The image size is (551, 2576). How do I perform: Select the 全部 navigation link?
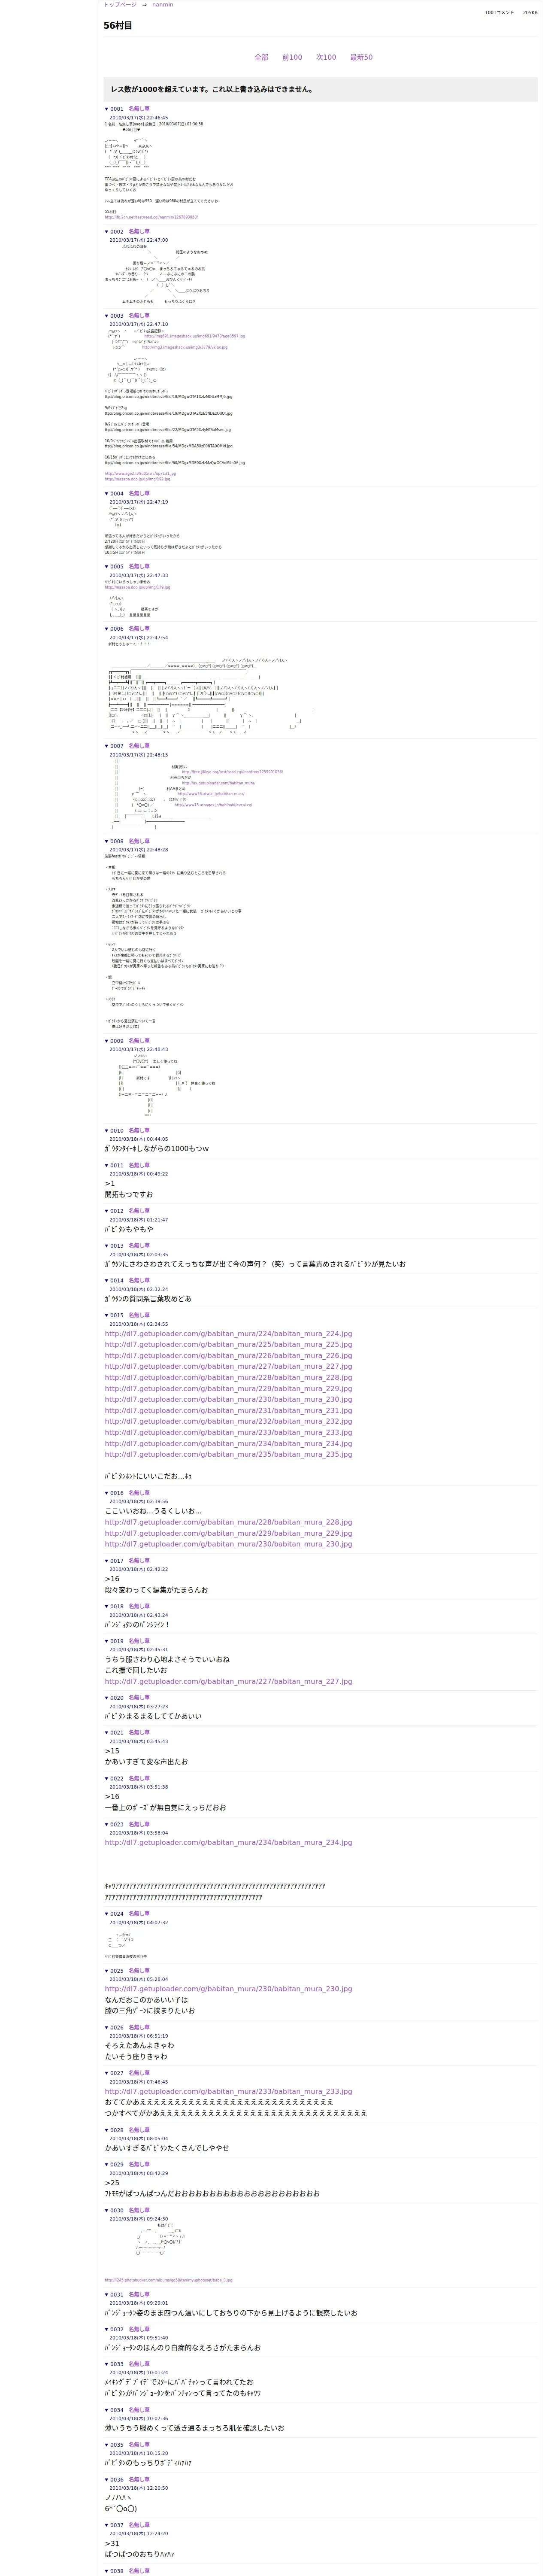pos(261,57)
